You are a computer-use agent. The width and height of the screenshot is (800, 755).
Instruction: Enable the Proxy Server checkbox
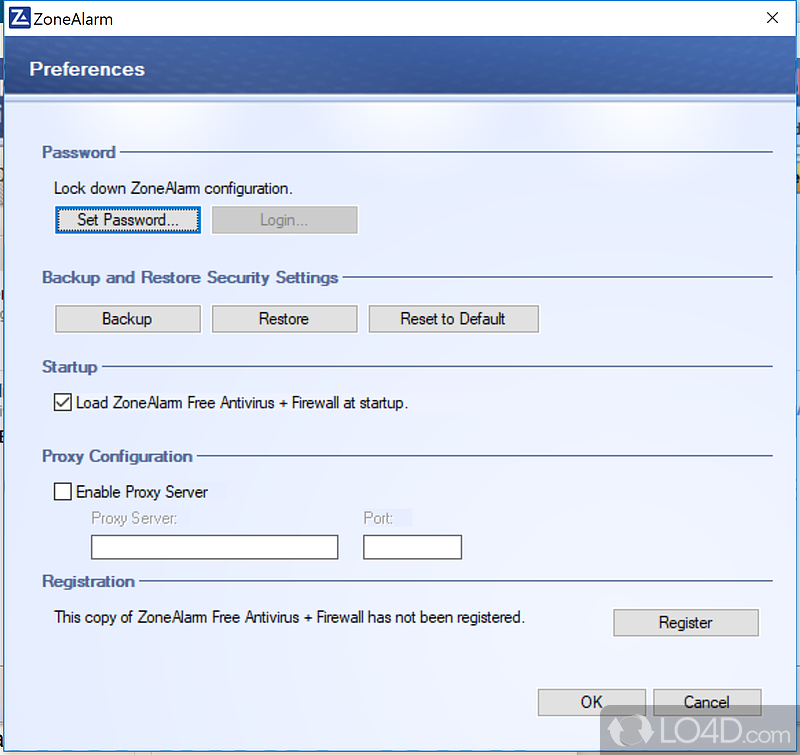pyautogui.click(x=63, y=491)
